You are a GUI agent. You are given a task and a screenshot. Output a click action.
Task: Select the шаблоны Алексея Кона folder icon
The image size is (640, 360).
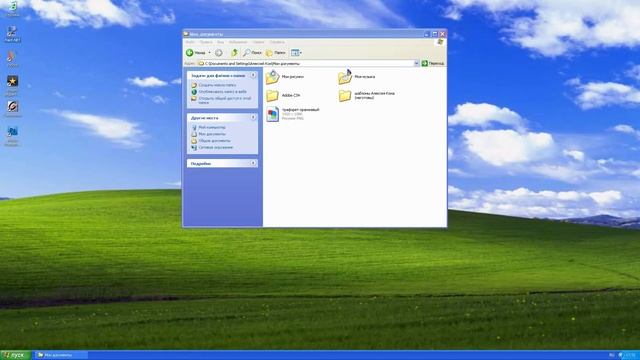pyautogui.click(x=345, y=96)
